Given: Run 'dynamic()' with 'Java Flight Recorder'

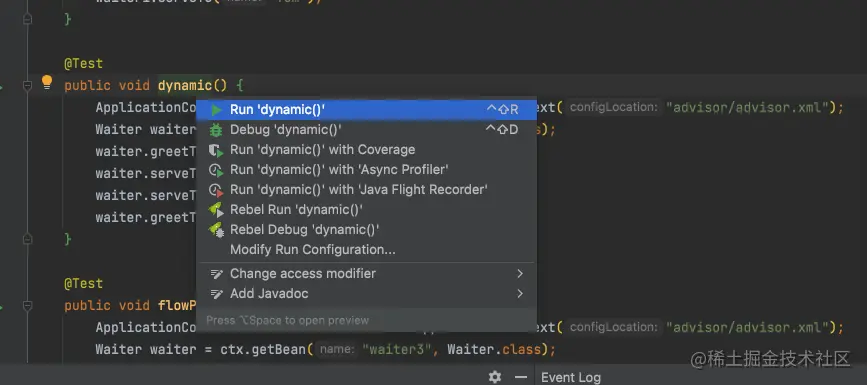Looking at the screenshot, I should [x=366, y=190].
